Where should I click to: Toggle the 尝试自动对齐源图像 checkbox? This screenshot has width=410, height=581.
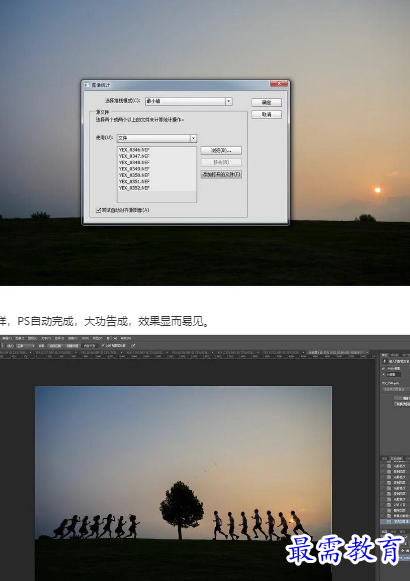[99, 210]
